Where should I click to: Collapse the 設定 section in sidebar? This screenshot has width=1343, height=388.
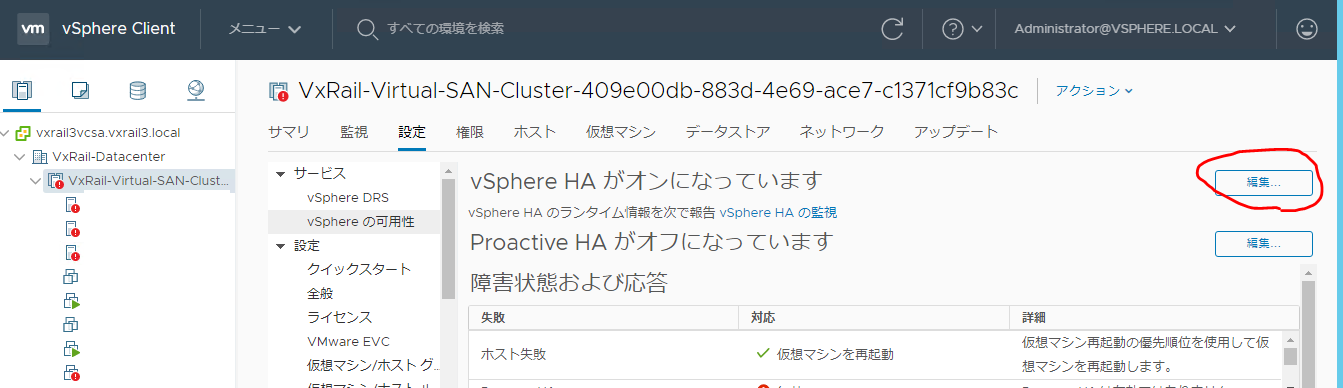tap(280, 246)
